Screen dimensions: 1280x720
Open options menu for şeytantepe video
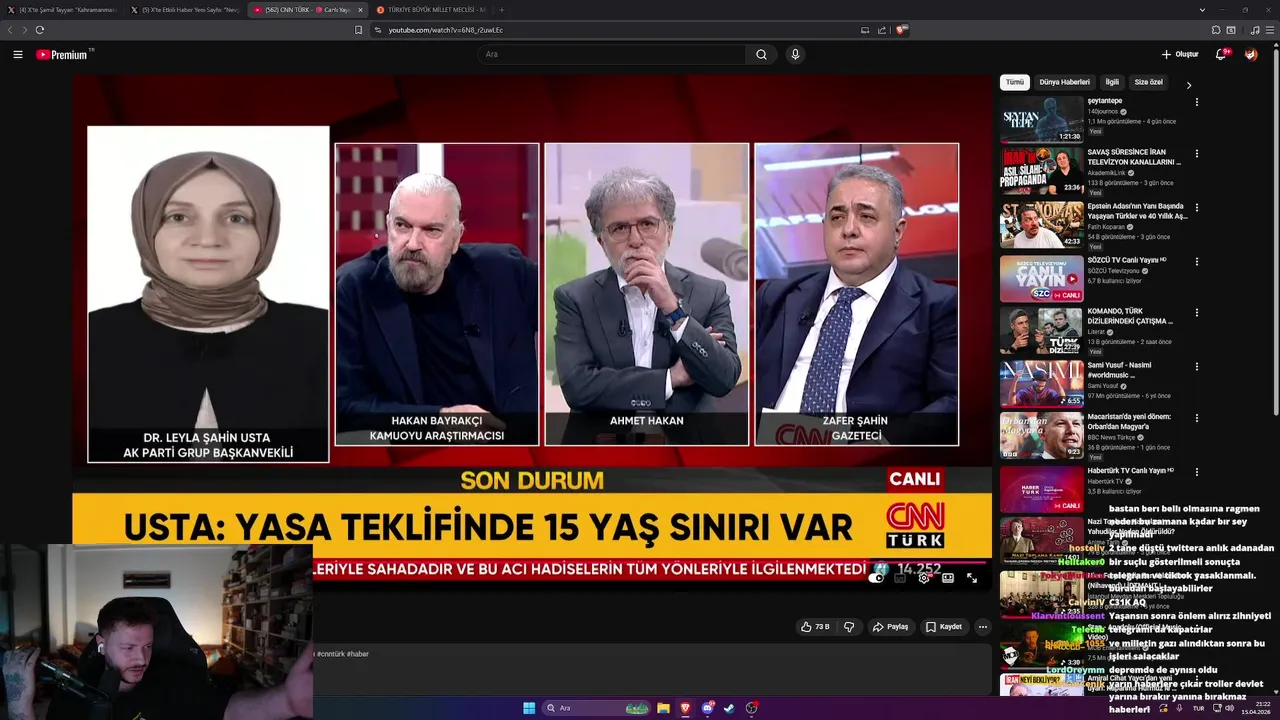1196,102
